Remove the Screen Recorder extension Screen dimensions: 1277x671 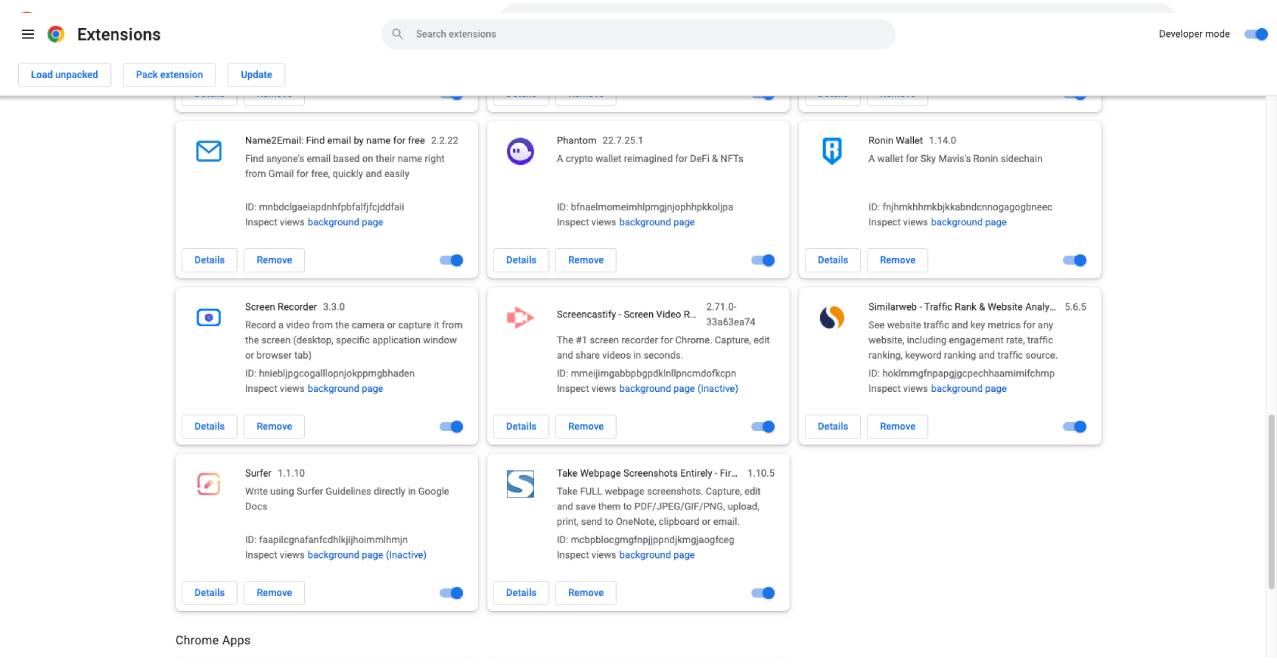pyautogui.click(x=274, y=426)
